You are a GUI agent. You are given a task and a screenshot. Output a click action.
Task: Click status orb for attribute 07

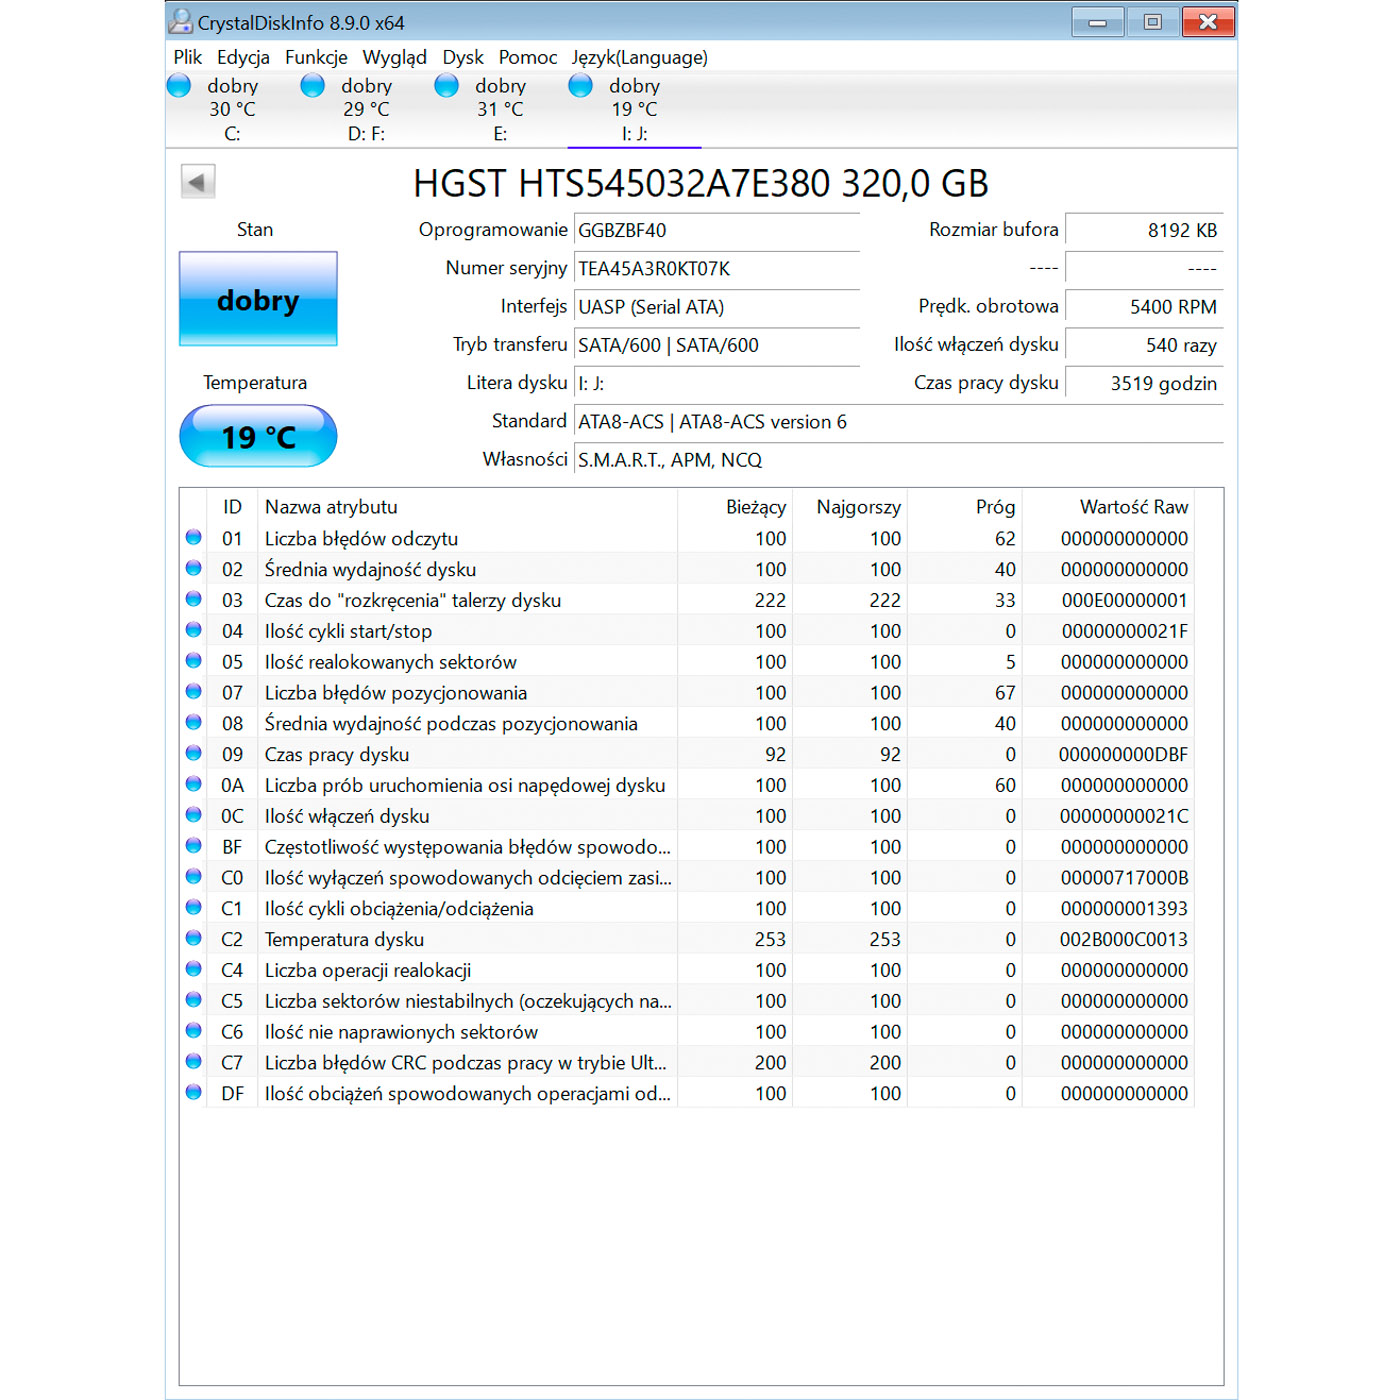[x=194, y=691]
